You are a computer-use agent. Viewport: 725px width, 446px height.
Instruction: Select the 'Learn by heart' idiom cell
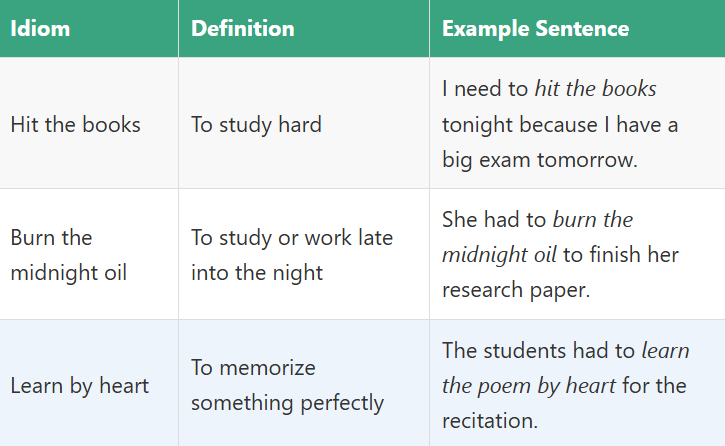point(79,385)
